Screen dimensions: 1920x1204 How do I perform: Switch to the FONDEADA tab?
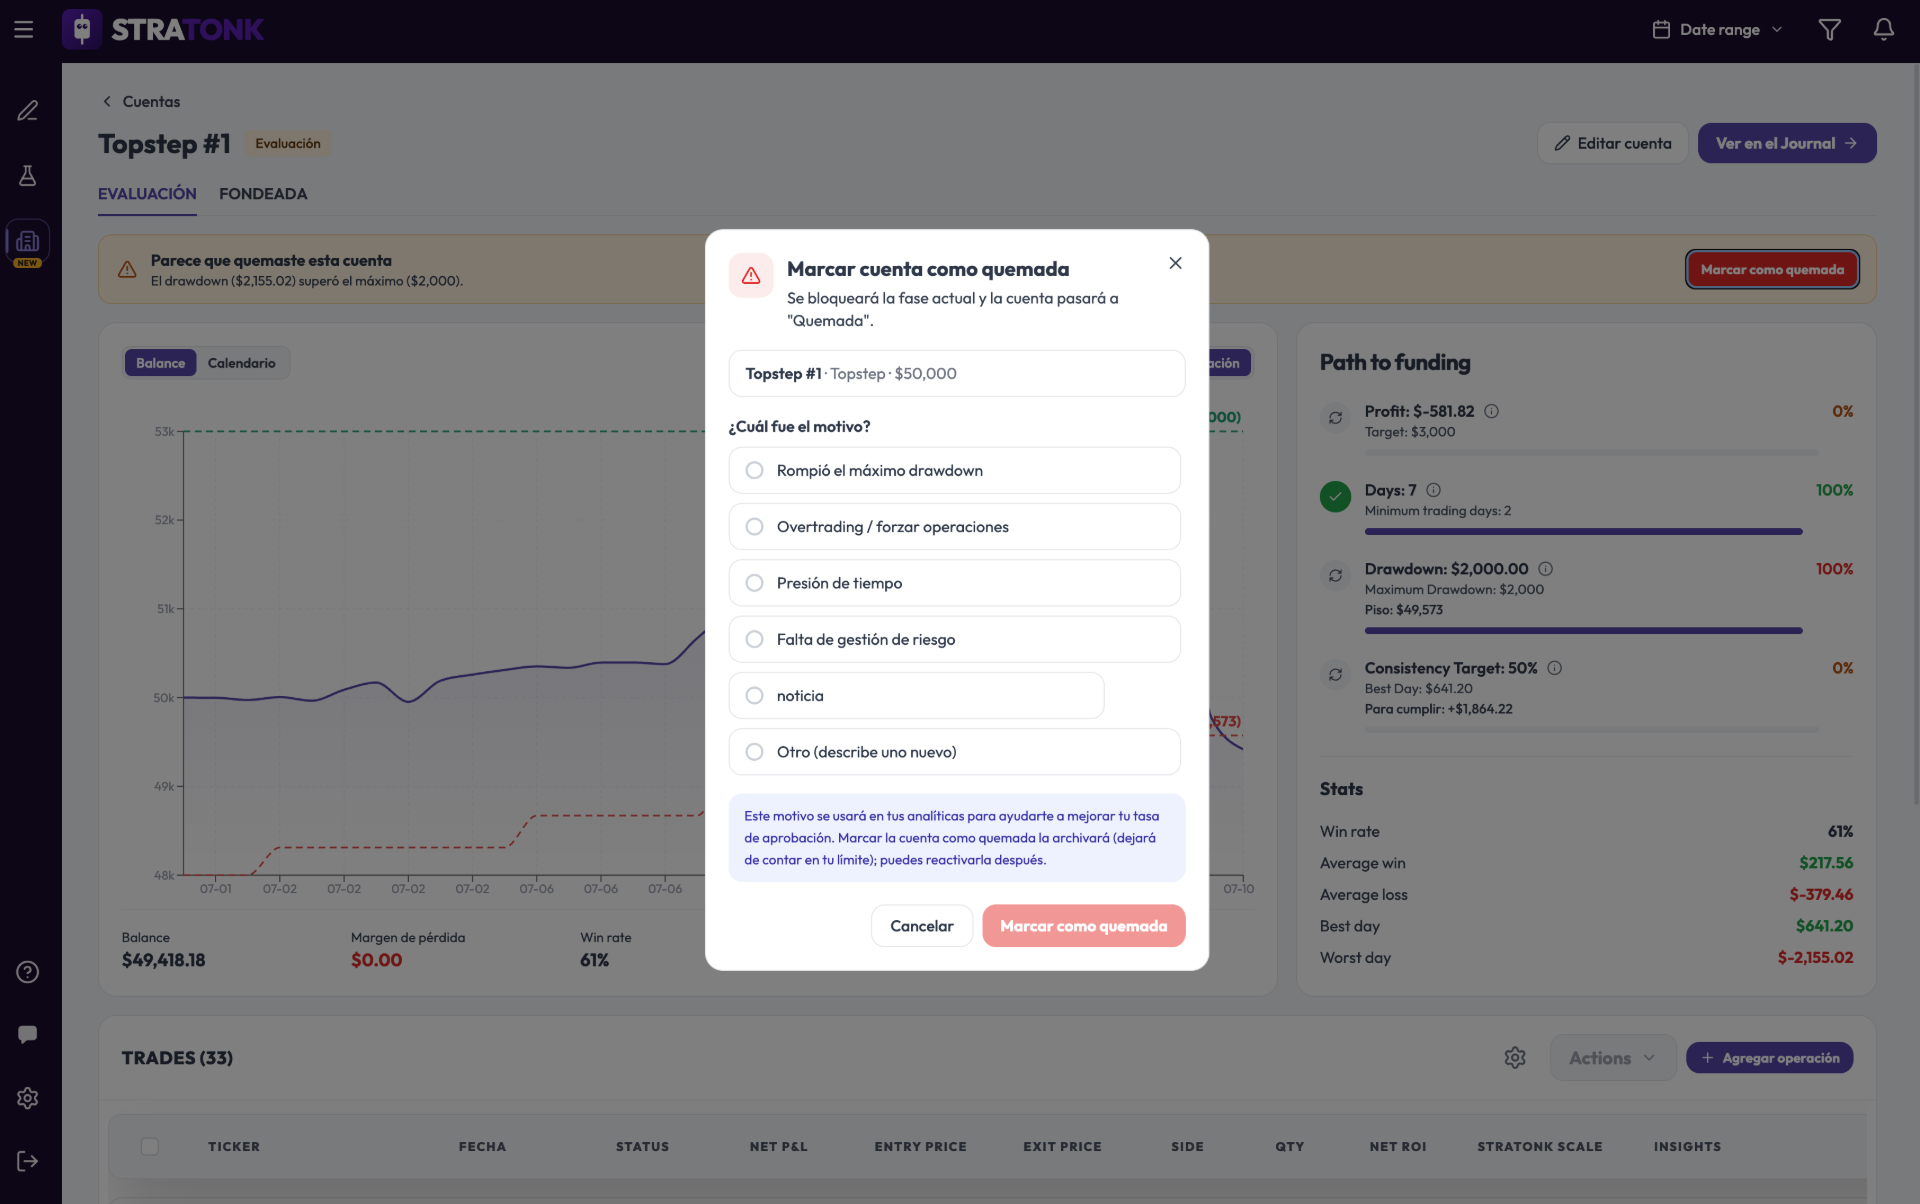pyautogui.click(x=263, y=194)
